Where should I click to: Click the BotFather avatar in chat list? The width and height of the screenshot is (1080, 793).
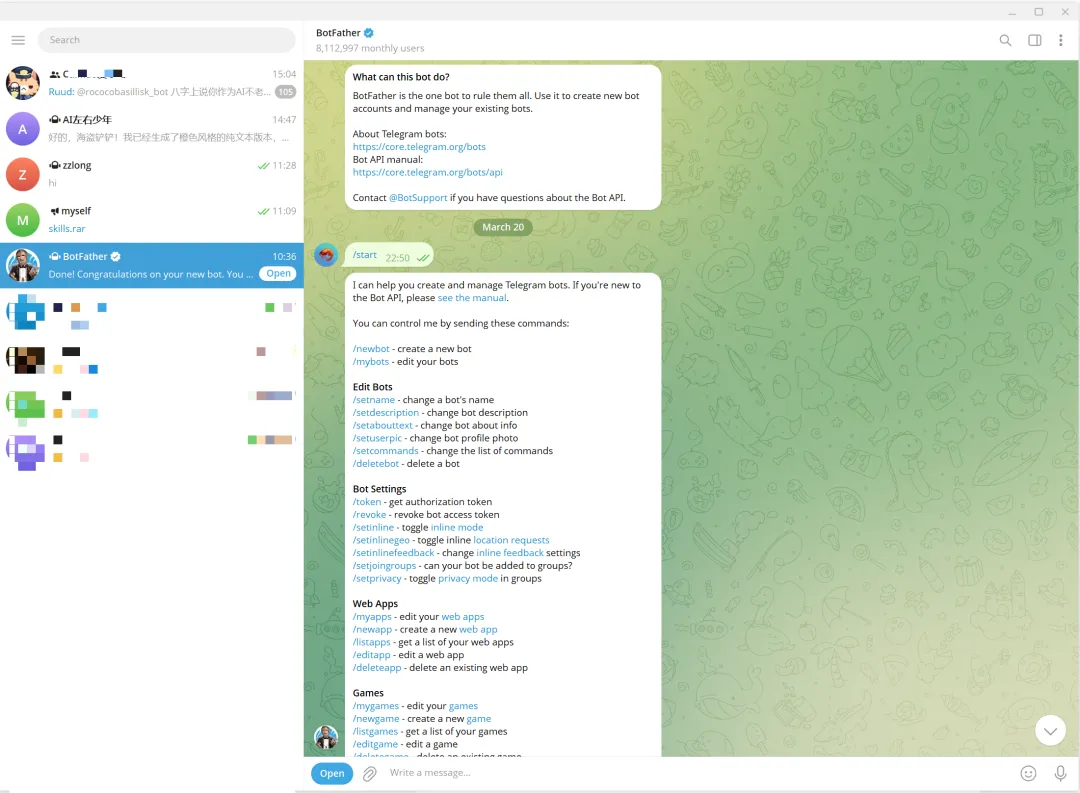coord(23,265)
